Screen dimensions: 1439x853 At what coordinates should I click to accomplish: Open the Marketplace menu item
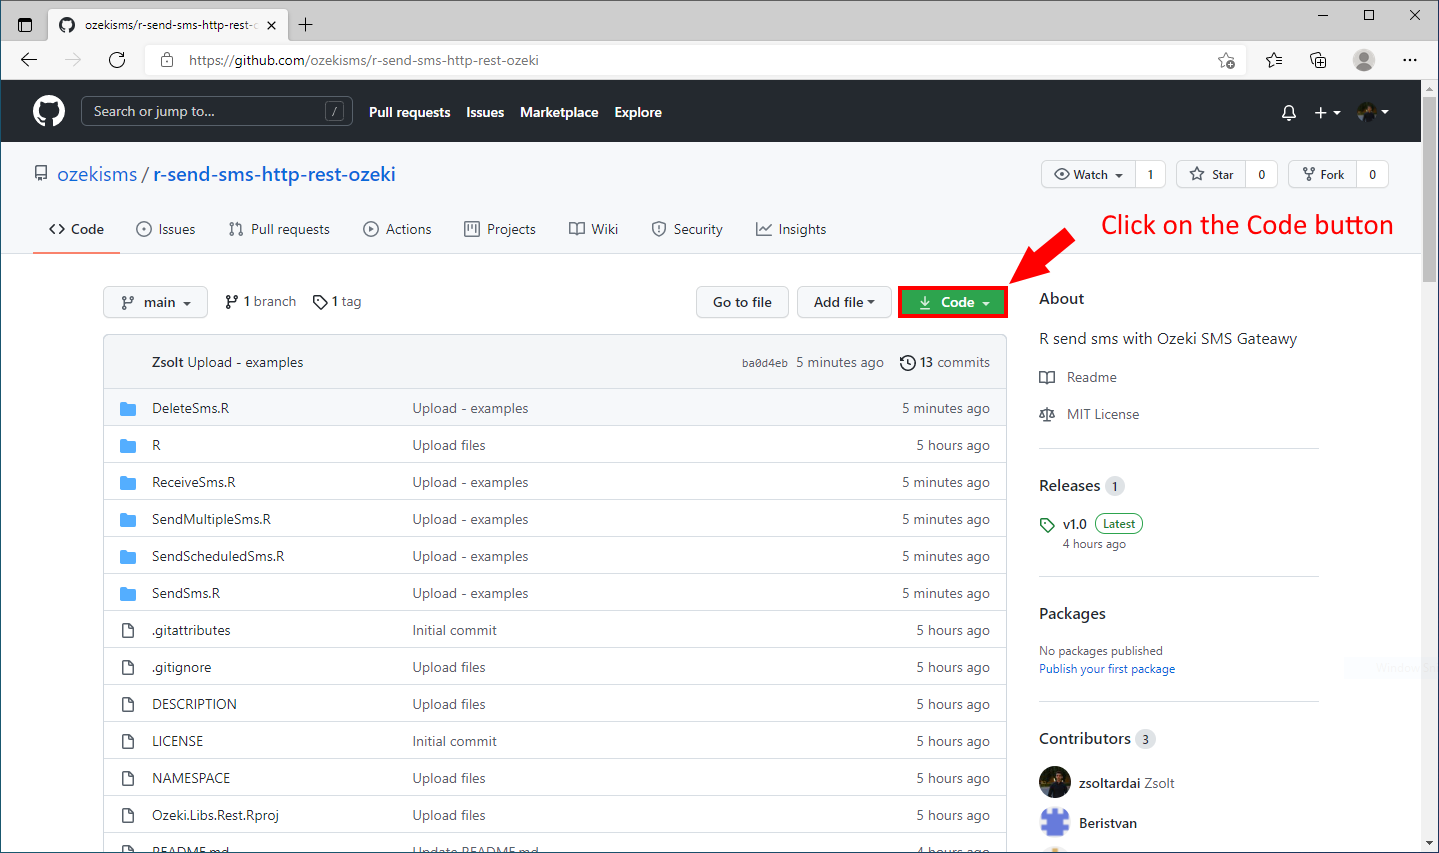coord(559,112)
